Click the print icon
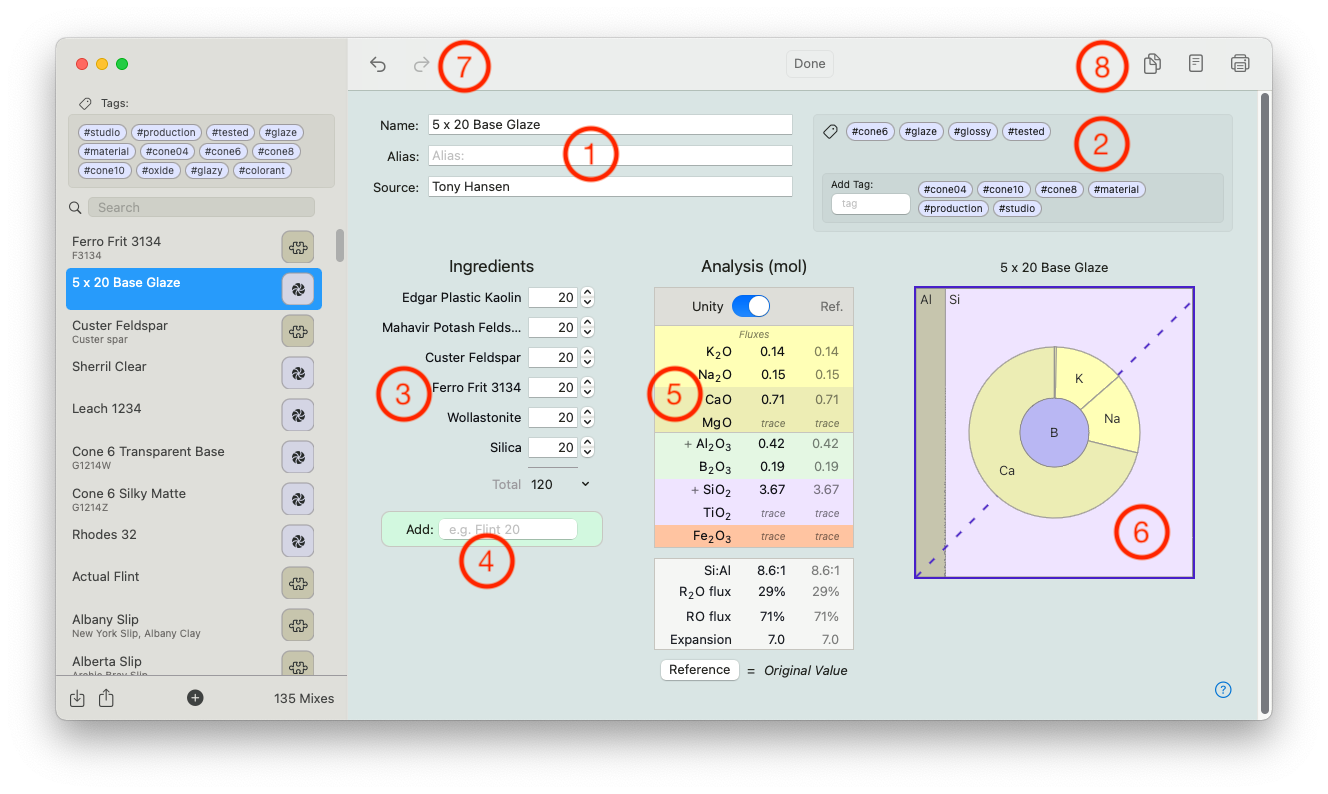The height and width of the screenshot is (794, 1328). point(1240,64)
